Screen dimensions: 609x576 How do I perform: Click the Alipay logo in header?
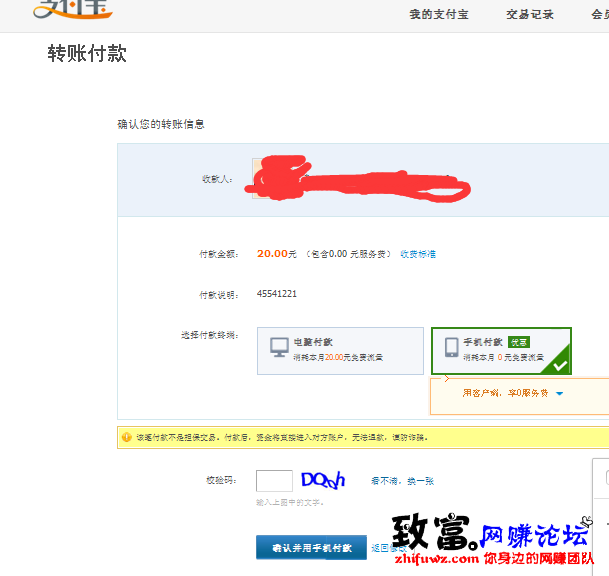pyautogui.click(x=72, y=10)
